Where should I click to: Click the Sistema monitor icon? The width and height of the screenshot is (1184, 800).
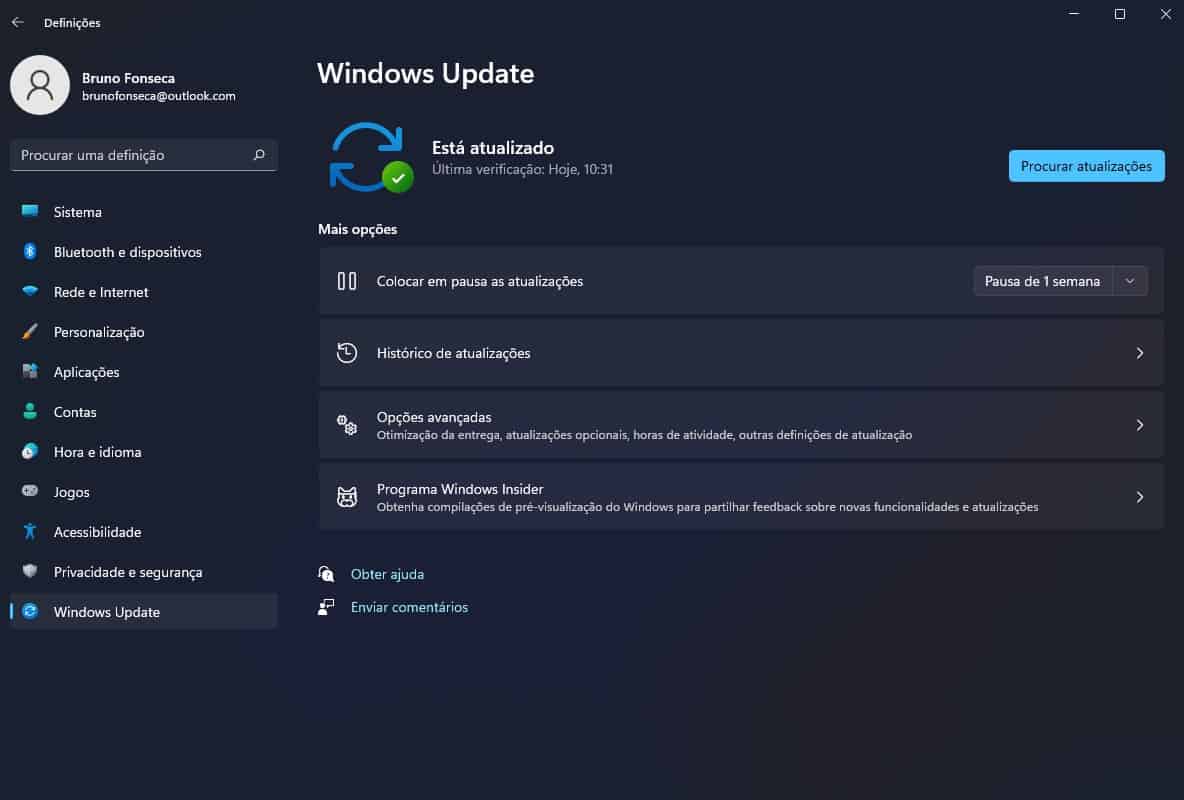pos(30,212)
